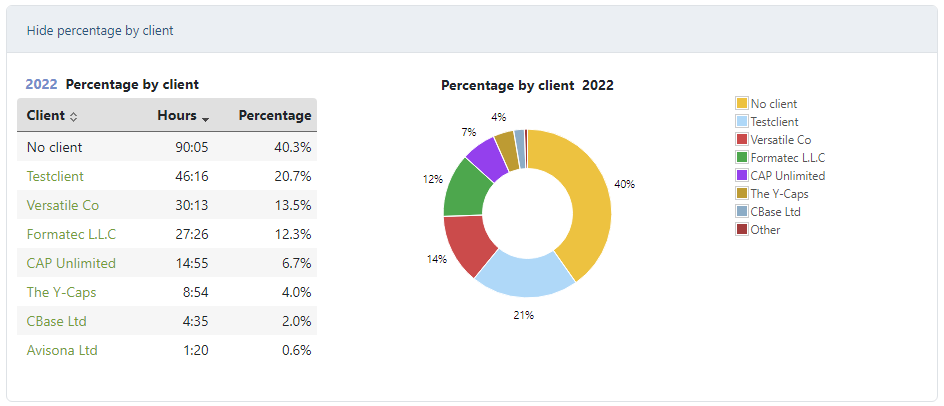Screen dimensions: 944x406
Task: Open the Testclient link in the table
Action: coord(55,176)
